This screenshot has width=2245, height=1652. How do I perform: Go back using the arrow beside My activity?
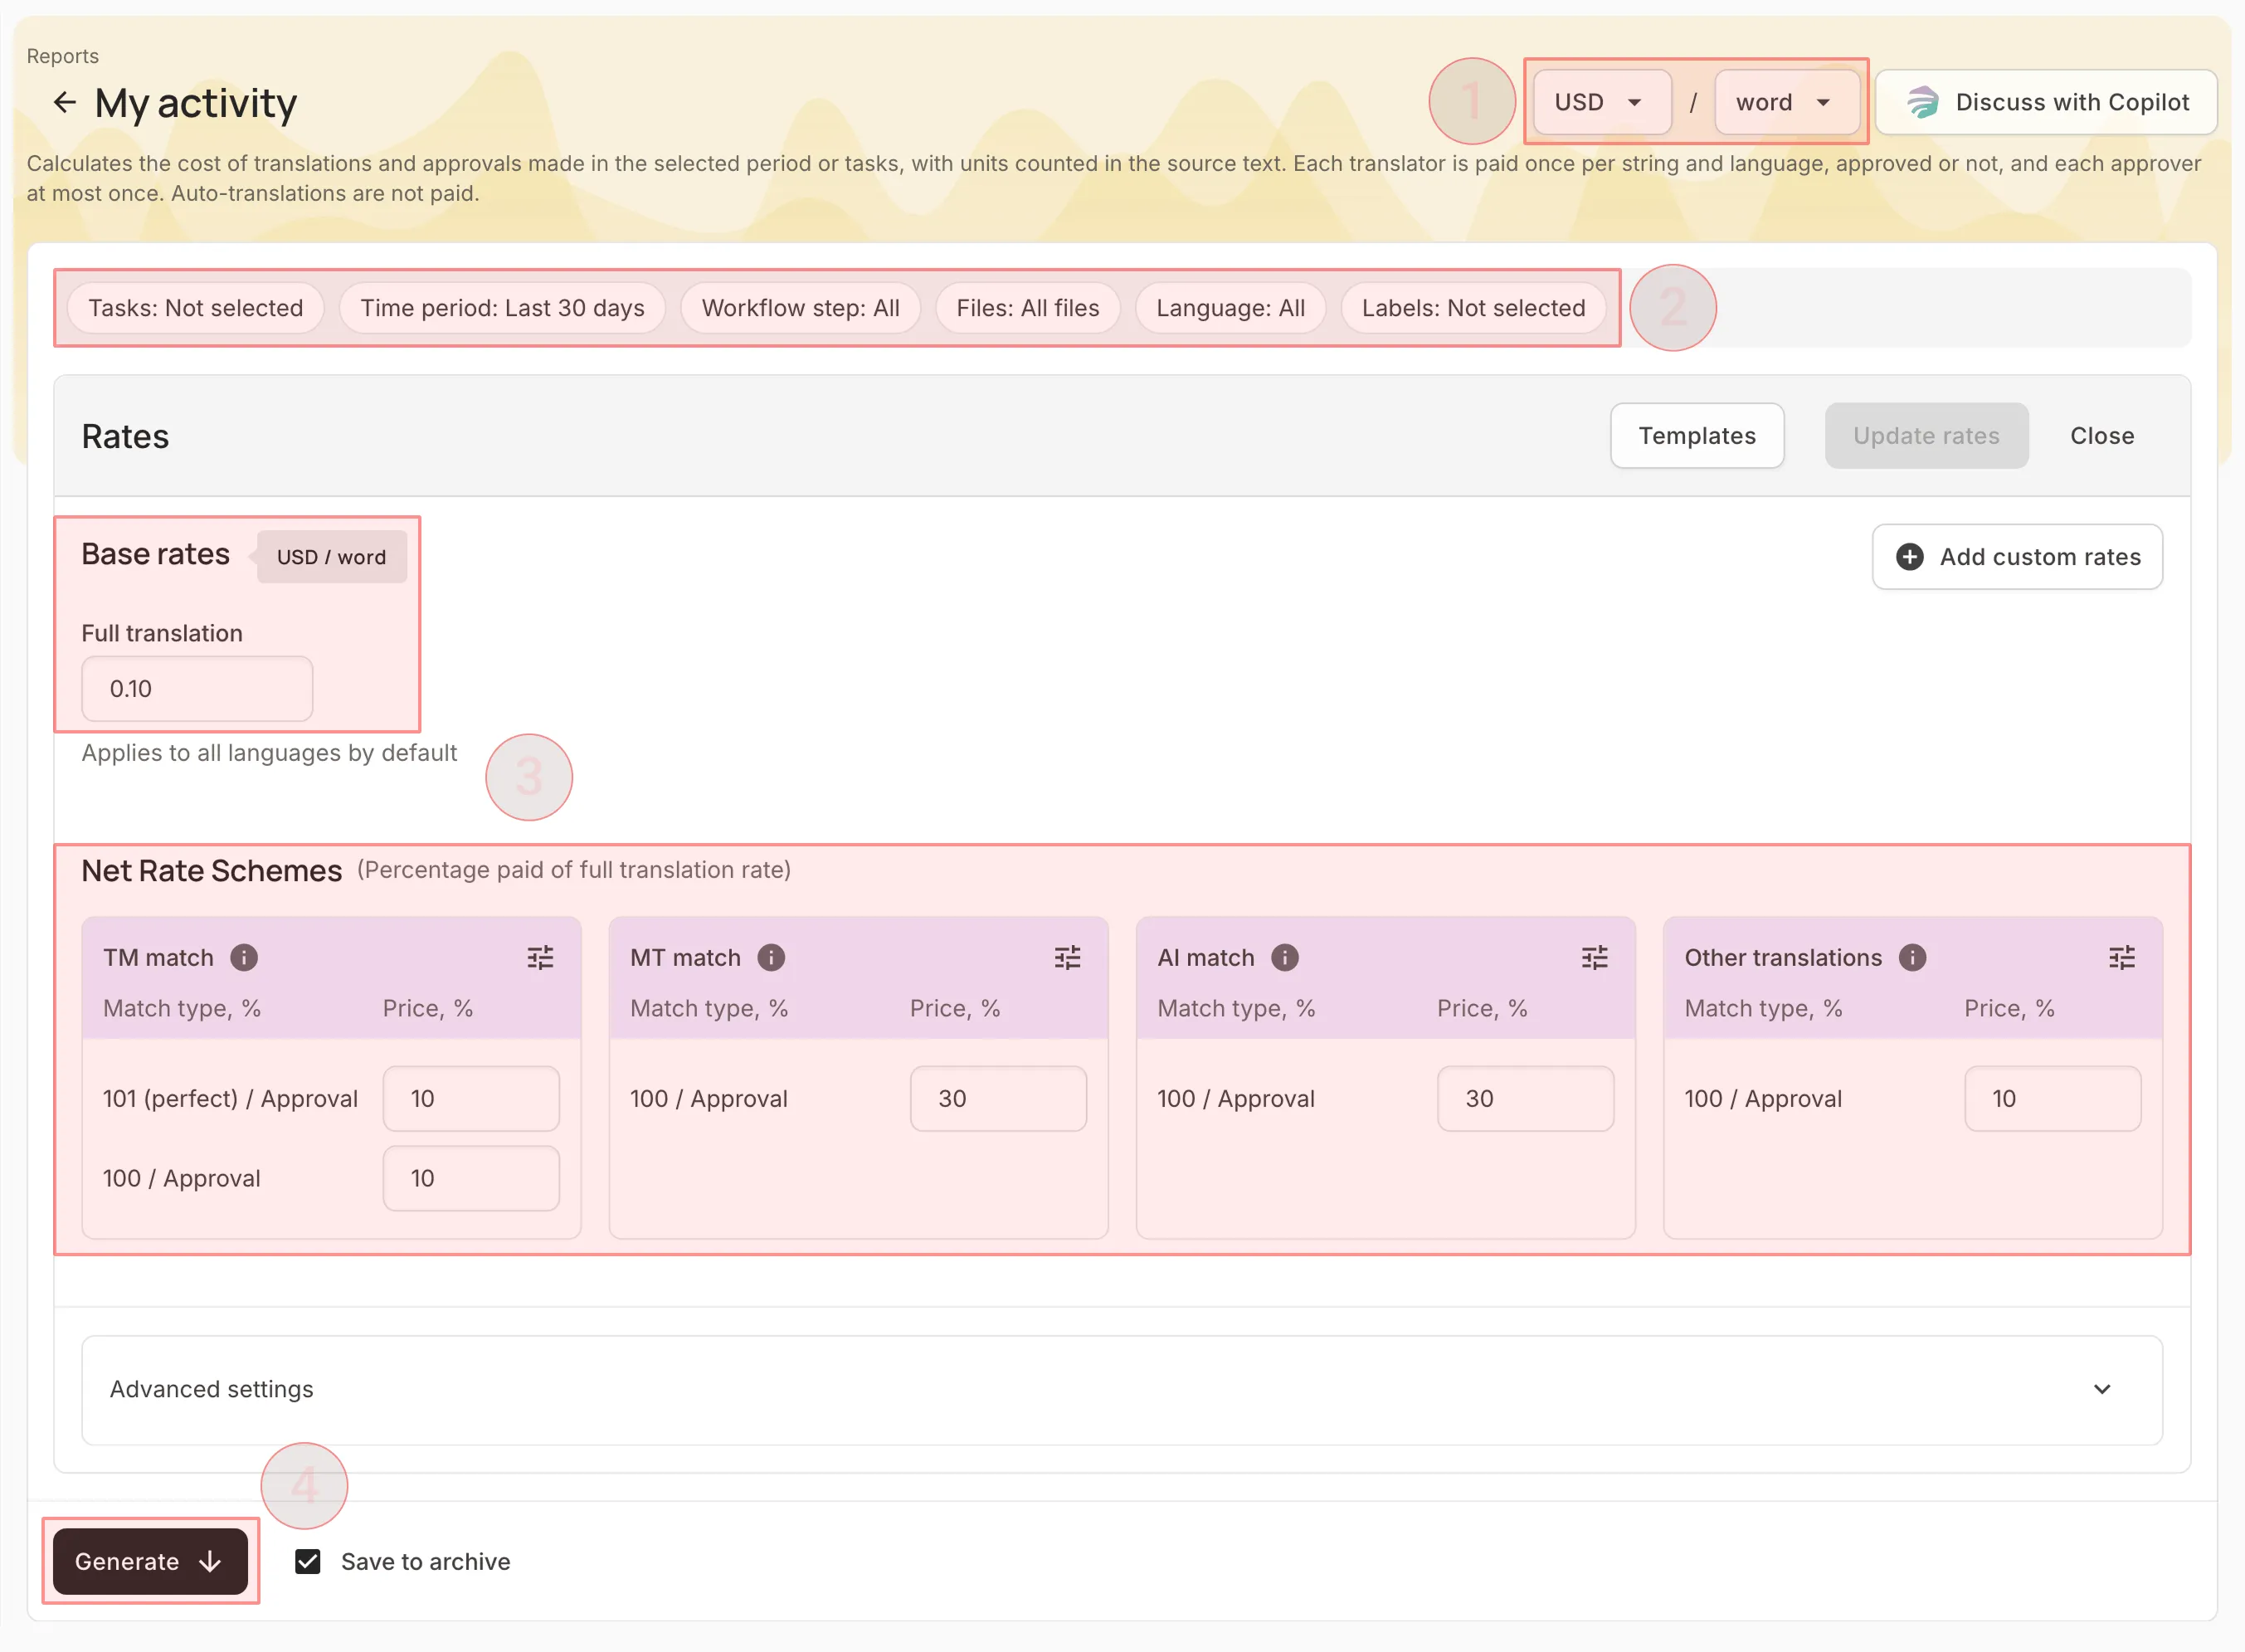pyautogui.click(x=65, y=102)
